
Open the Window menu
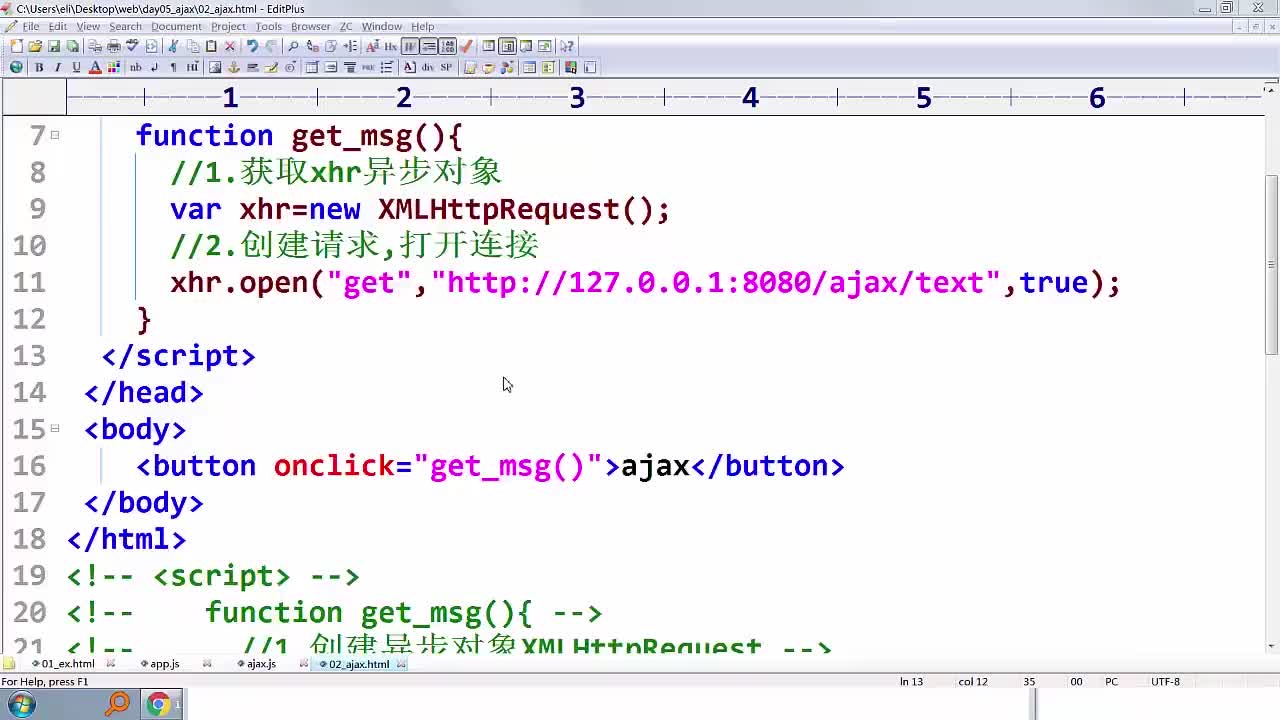381,26
